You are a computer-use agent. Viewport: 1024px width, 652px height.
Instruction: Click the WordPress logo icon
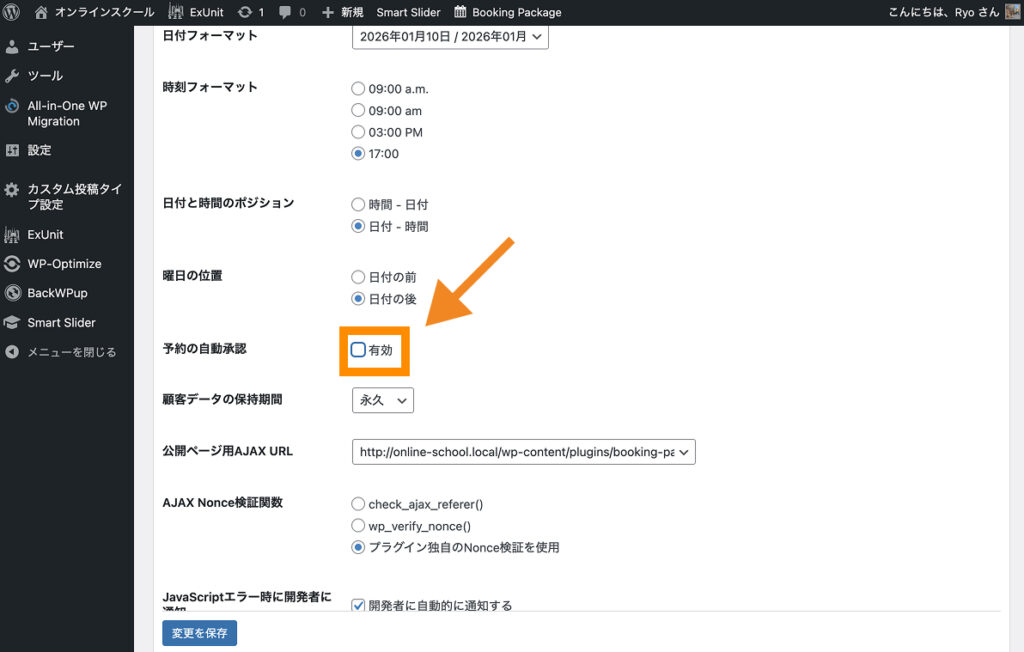coord(13,12)
